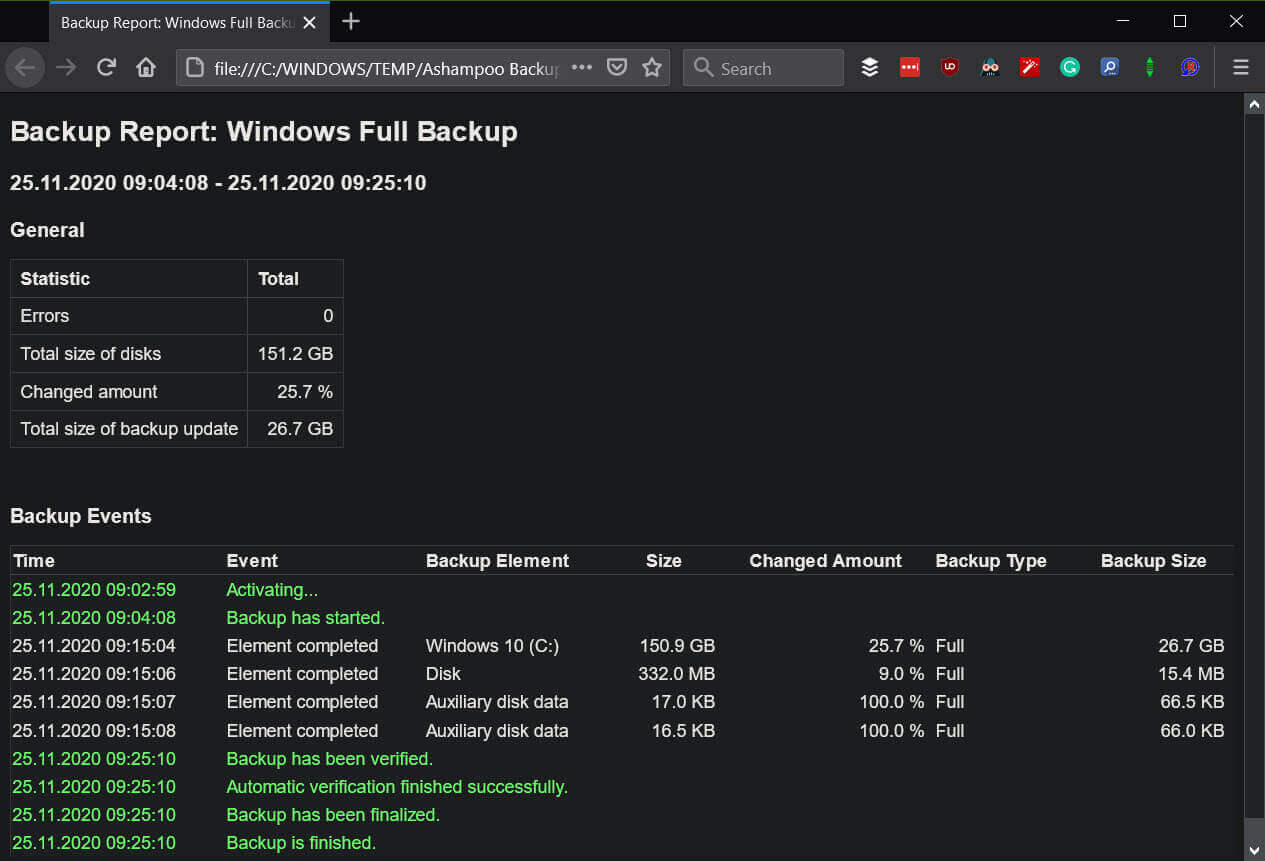Click the Buffer stacked-layers extension icon
This screenshot has height=861, width=1265.
pyautogui.click(x=870, y=67)
